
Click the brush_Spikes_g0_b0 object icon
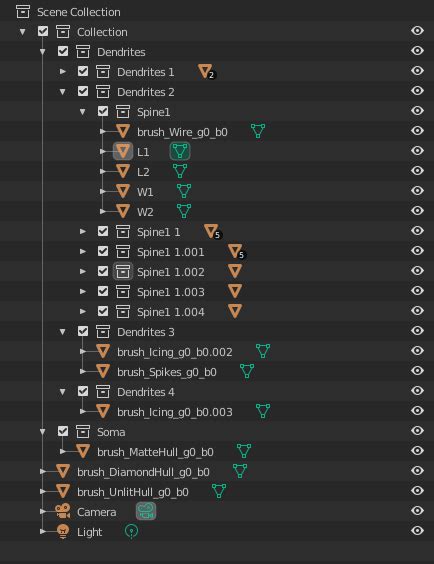[103, 371]
